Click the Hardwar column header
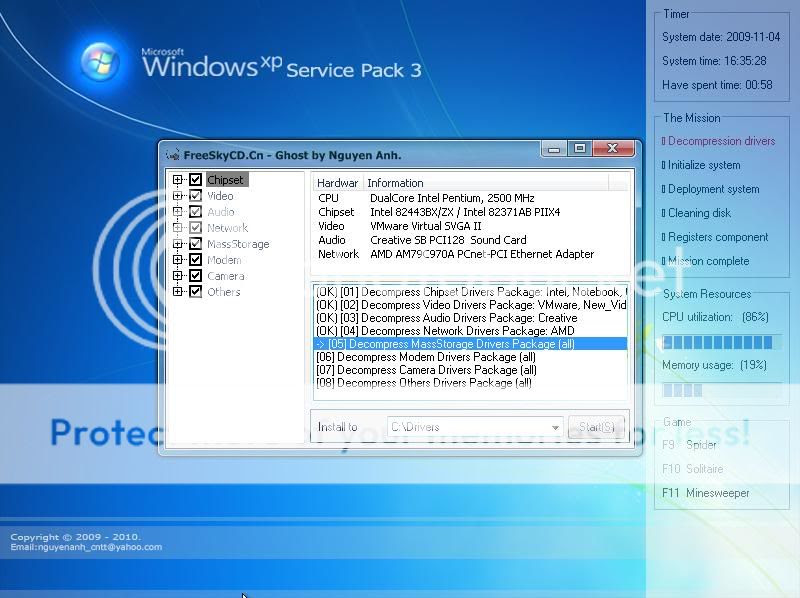 click(x=337, y=183)
